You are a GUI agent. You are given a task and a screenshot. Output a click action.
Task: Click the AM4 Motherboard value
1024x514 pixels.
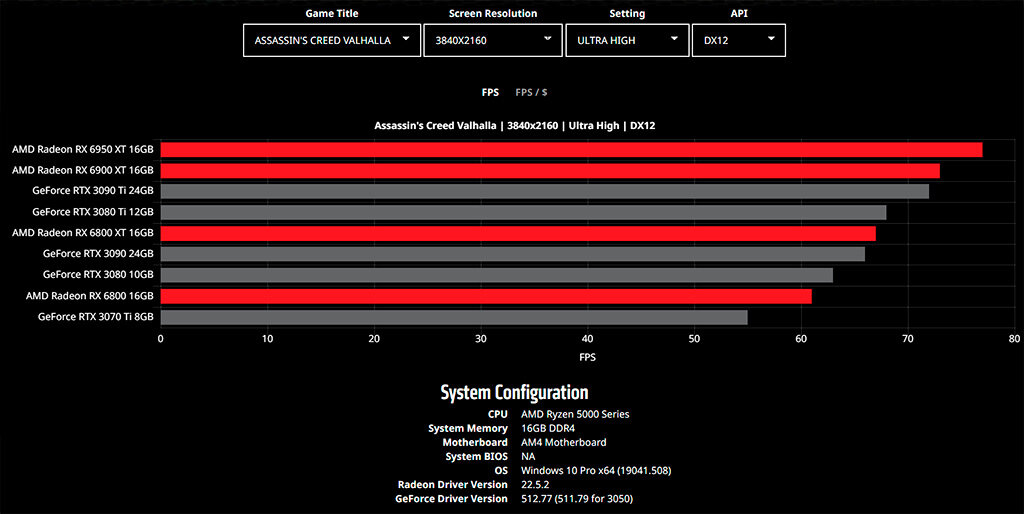(564, 442)
